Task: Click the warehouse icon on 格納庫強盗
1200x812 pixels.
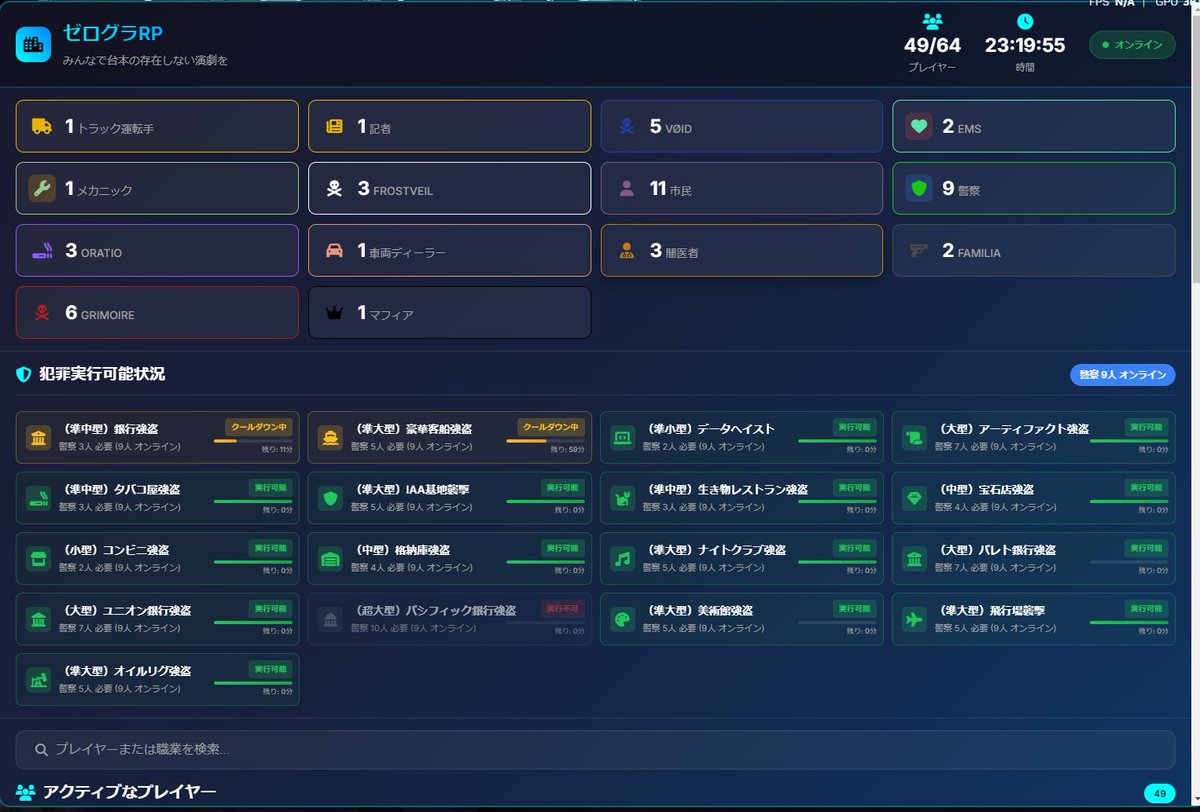Action: click(x=331, y=558)
